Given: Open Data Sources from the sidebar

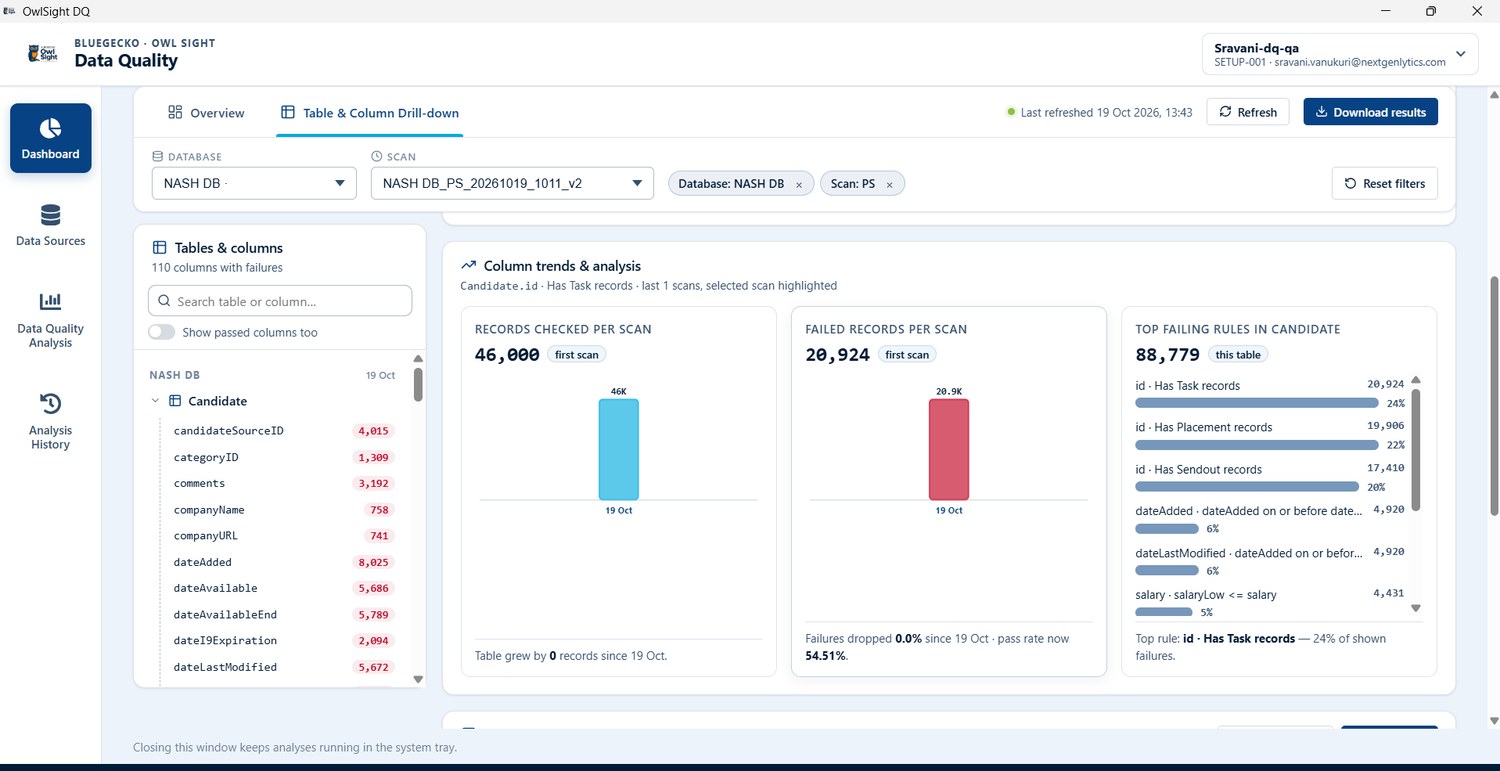Looking at the screenshot, I should coord(50,225).
